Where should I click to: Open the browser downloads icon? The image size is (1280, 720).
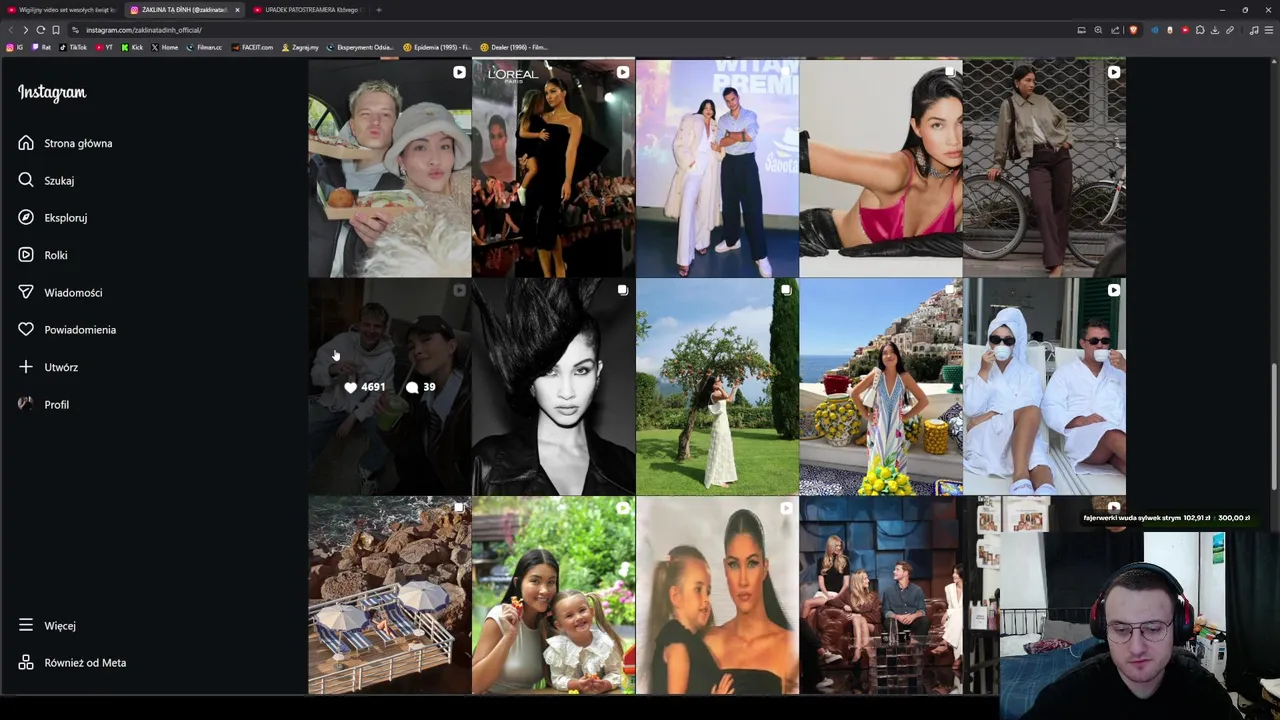point(1215,30)
